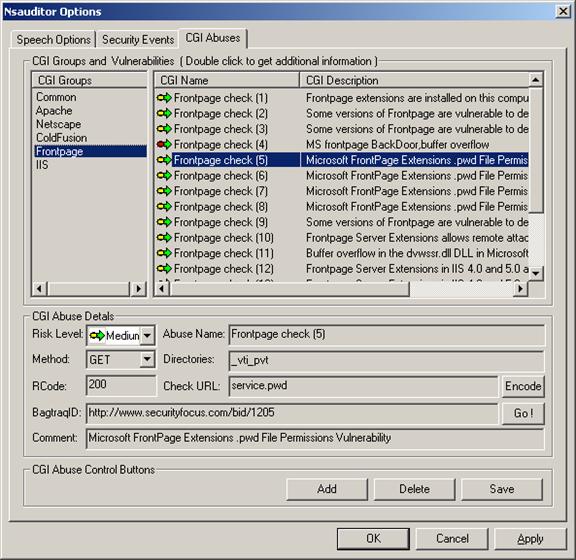Click the arrow icon of Frontpage check (8)
The width and height of the screenshot is (576, 560).
pos(164,207)
